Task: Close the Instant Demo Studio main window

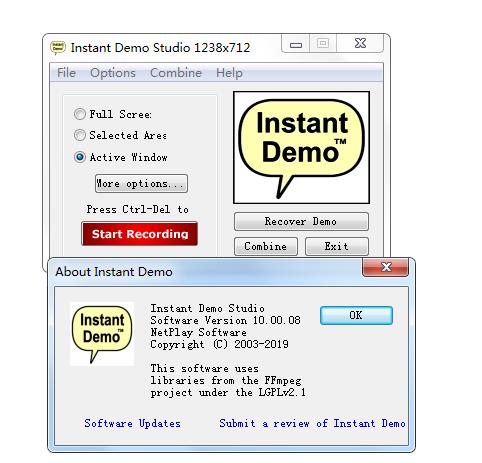Action: point(360,43)
